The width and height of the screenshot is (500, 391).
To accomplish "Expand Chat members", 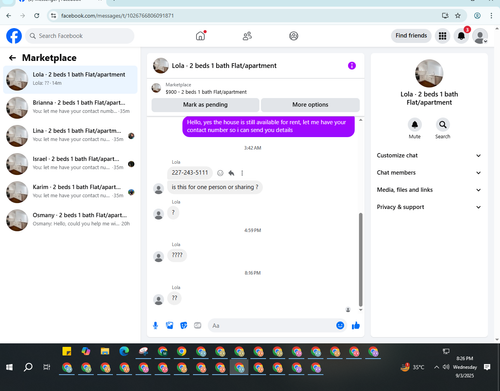I will pyautogui.click(x=429, y=173).
